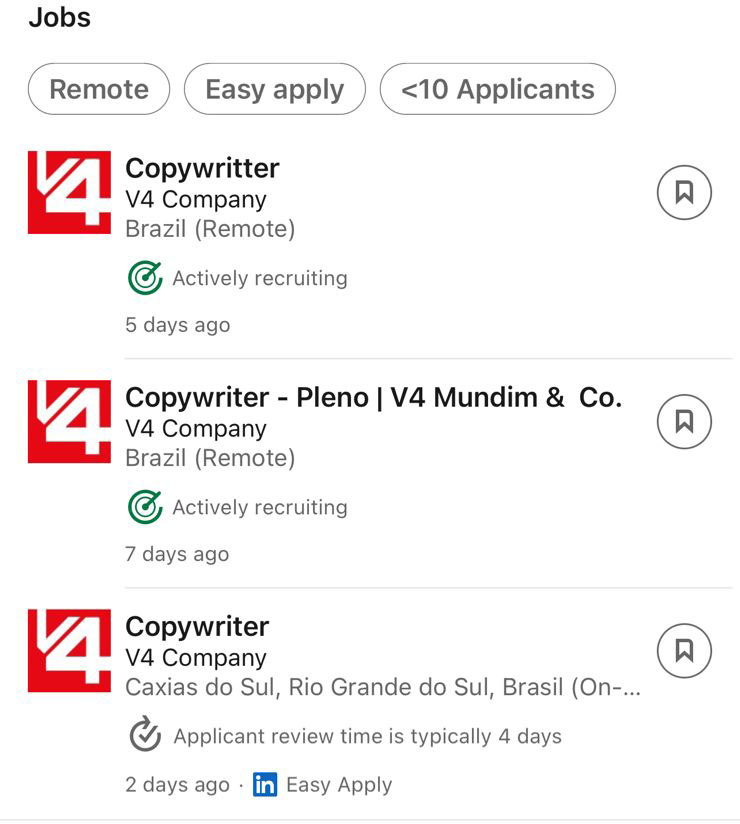Bookmark the Copywriter - Pleno job
The image size is (740, 824).
[x=684, y=421]
